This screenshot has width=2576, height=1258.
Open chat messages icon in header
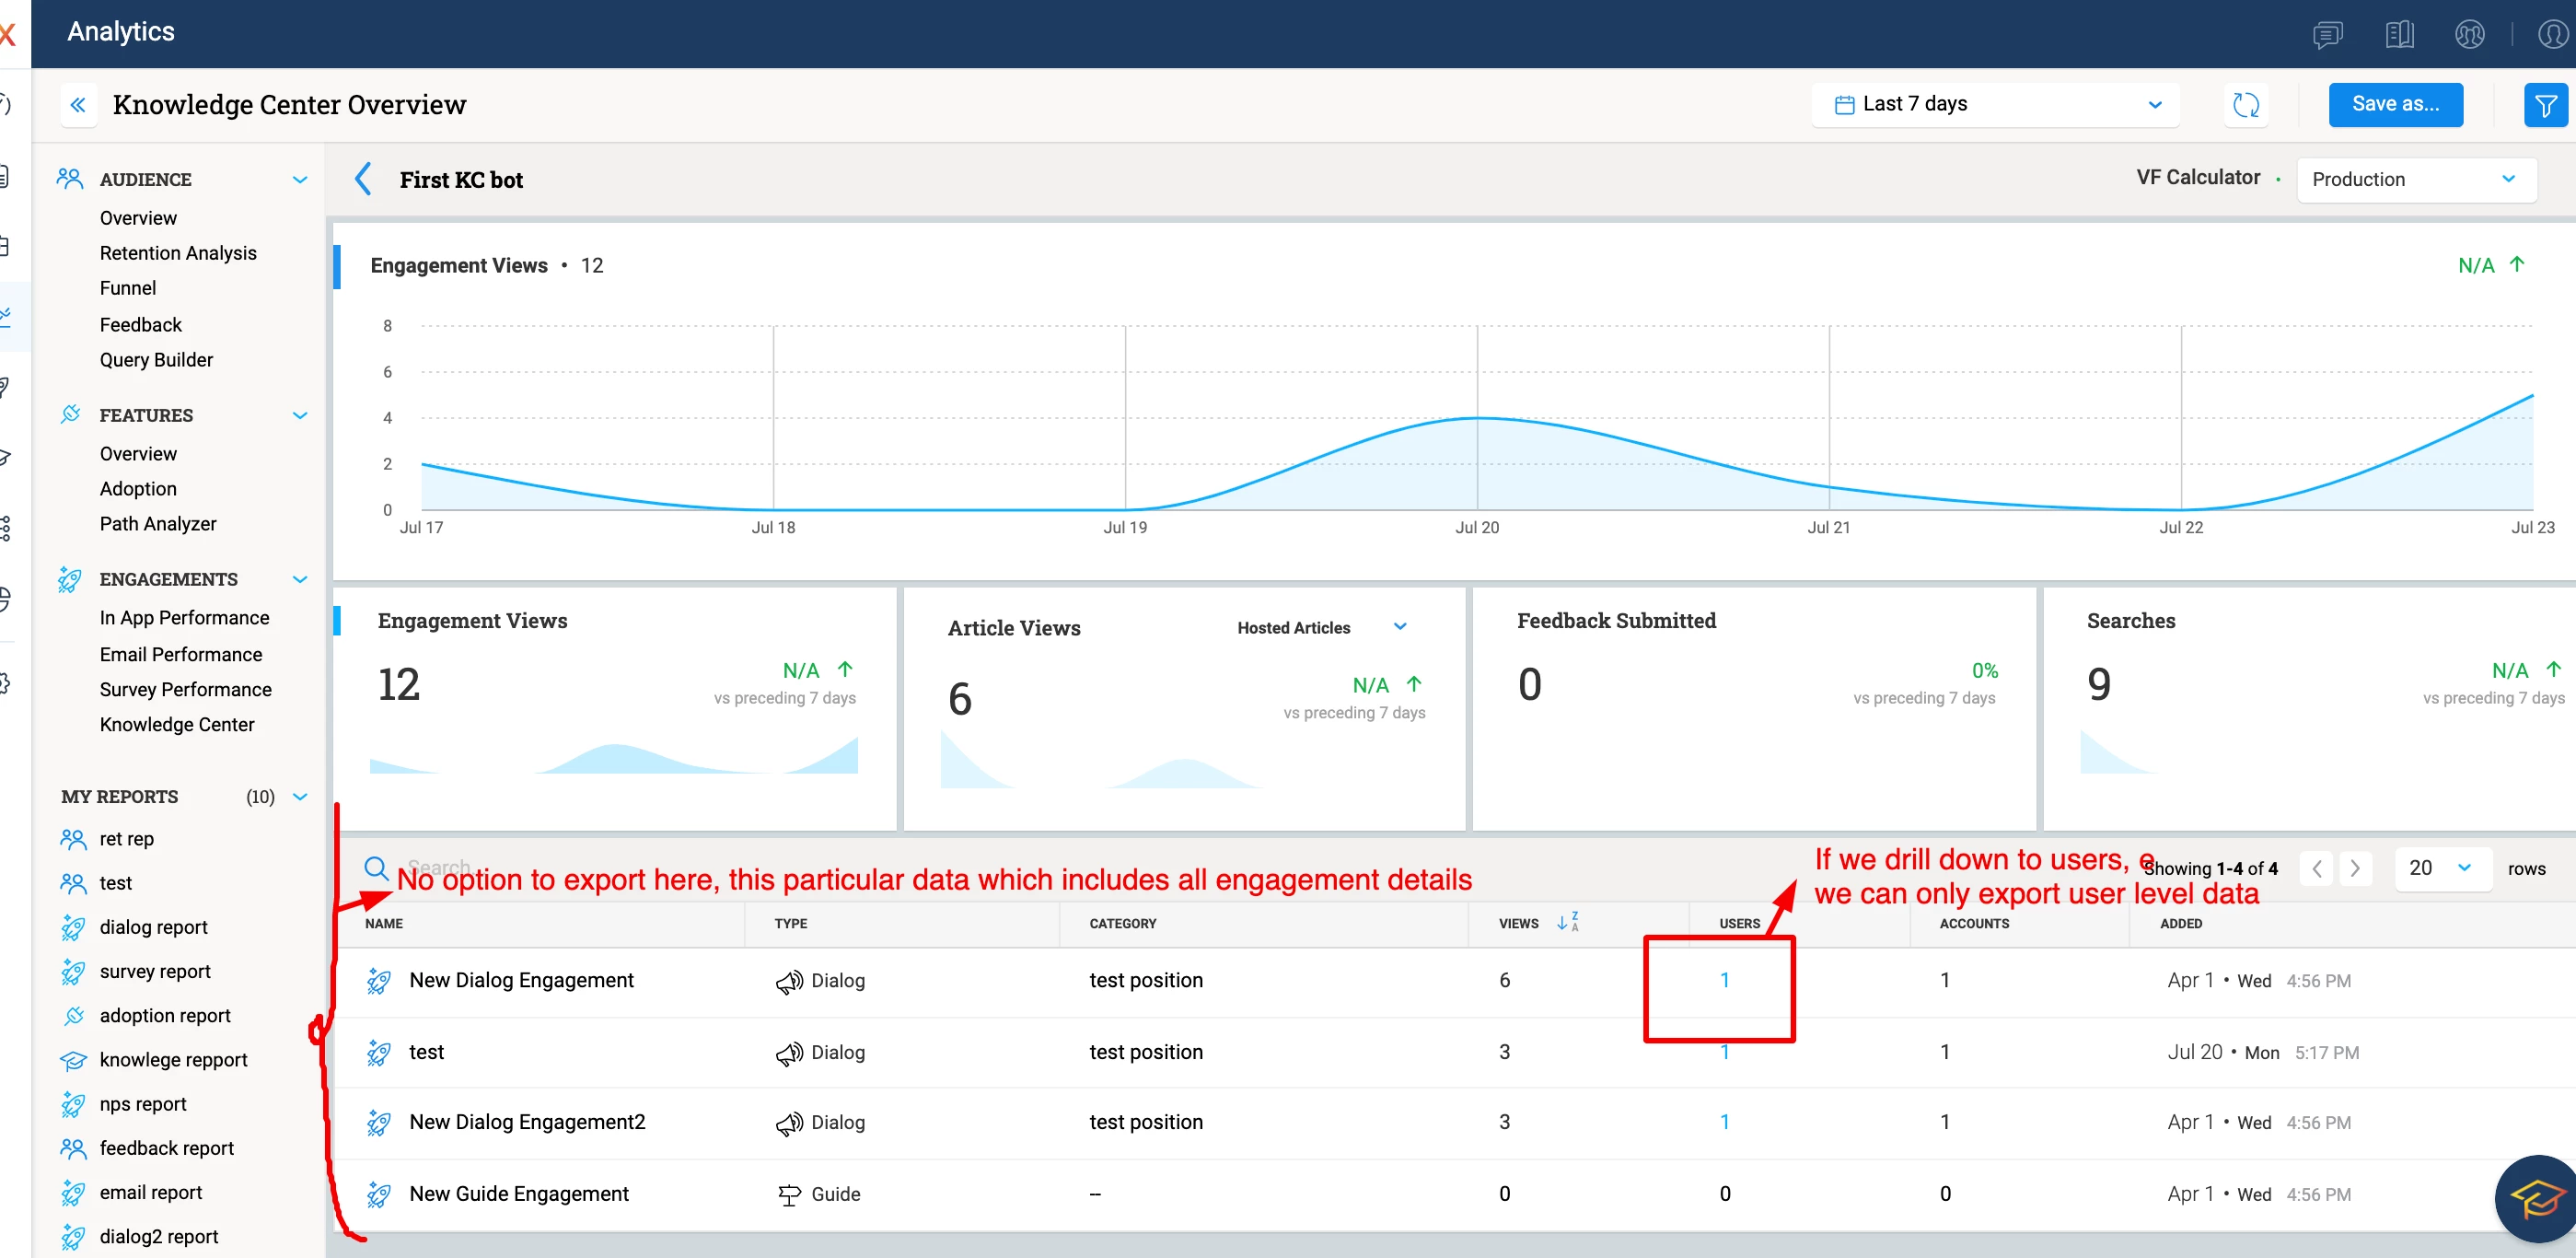pos(2328,35)
